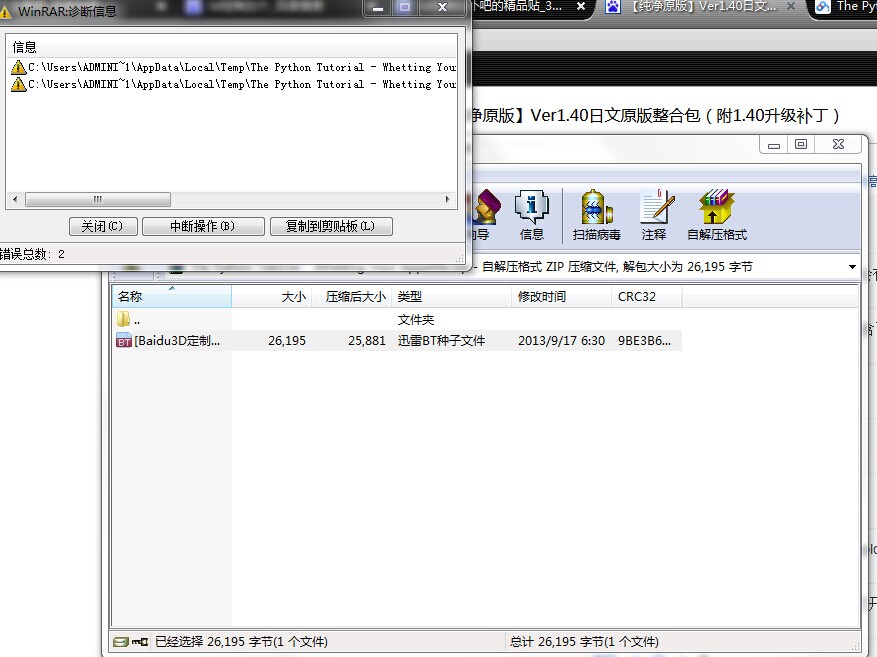The height and width of the screenshot is (657, 877).
Task: Select the BT torrent file icon
Action: point(124,341)
